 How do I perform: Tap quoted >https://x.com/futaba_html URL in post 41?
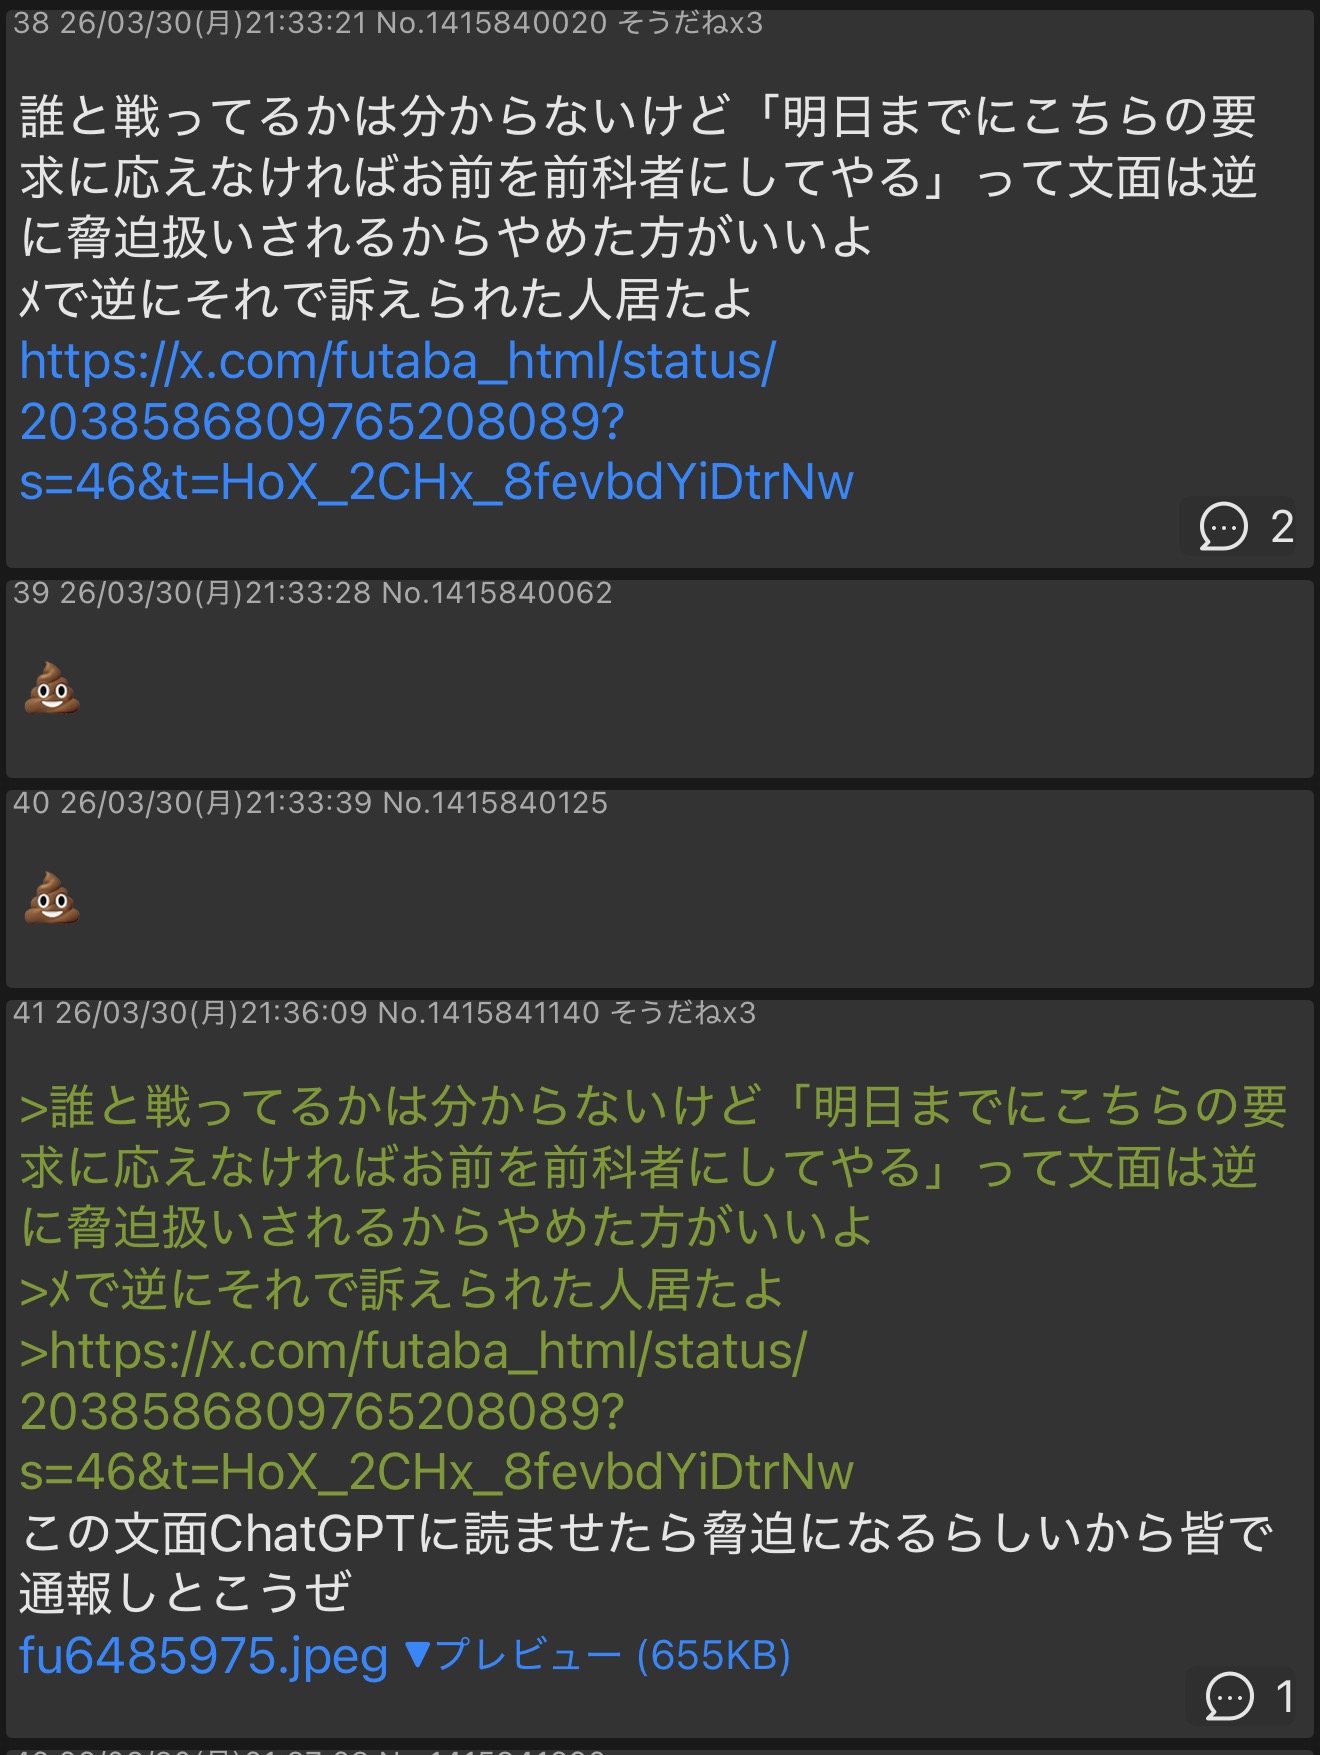click(437, 1411)
